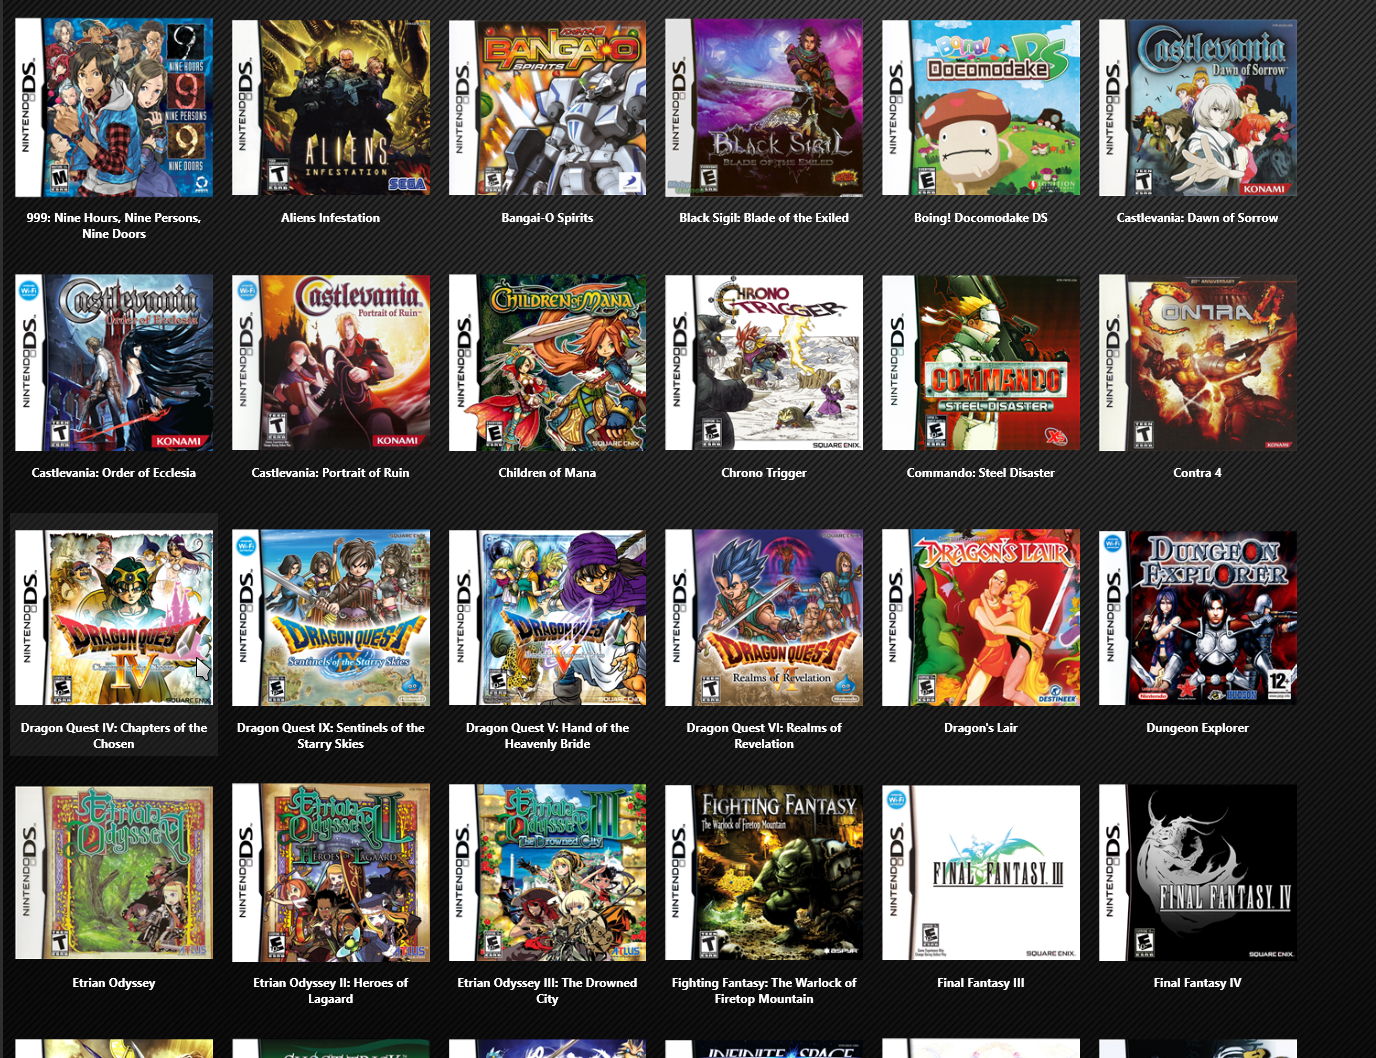Click 'Fighting Fantasy: The Warlock of Firetop Mountain' text

click(764, 991)
